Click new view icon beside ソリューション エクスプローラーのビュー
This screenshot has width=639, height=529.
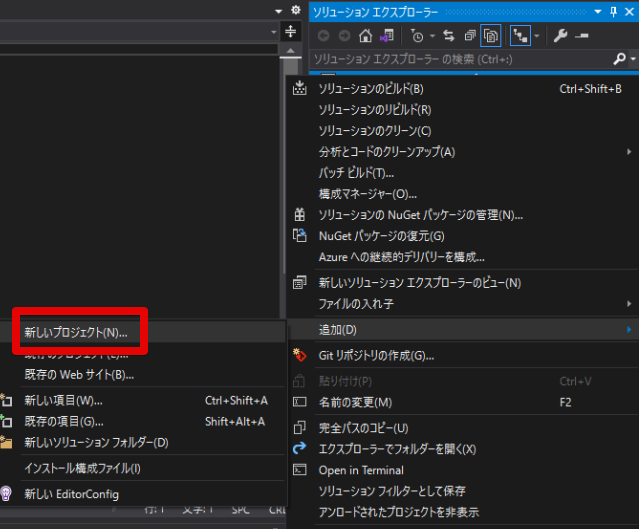point(300,282)
